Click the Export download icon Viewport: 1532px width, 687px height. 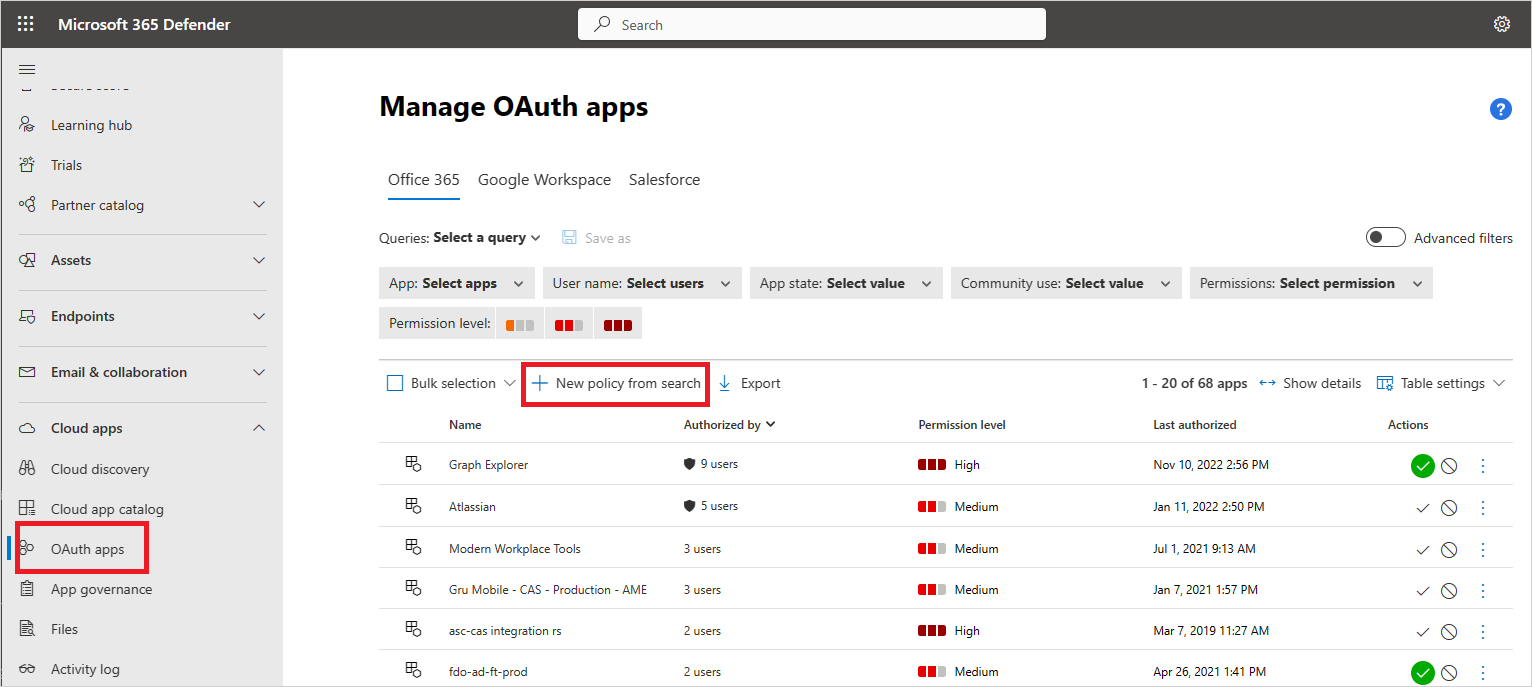[725, 383]
